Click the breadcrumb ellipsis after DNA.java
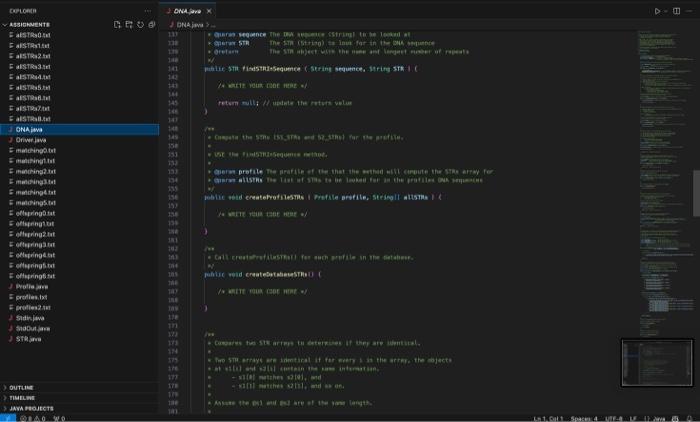Image resolution: width=700 pixels, height=422 pixels. point(213,25)
